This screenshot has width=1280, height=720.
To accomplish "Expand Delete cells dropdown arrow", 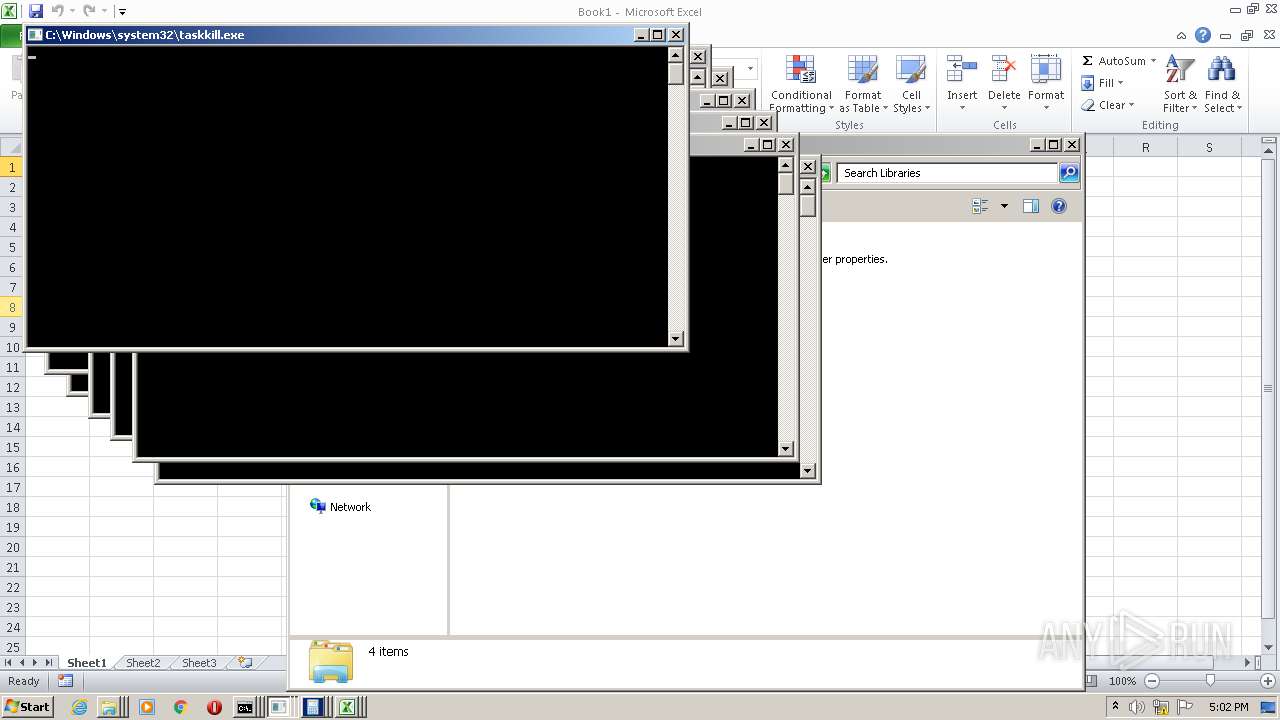I will pyautogui.click(x=1004, y=108).
